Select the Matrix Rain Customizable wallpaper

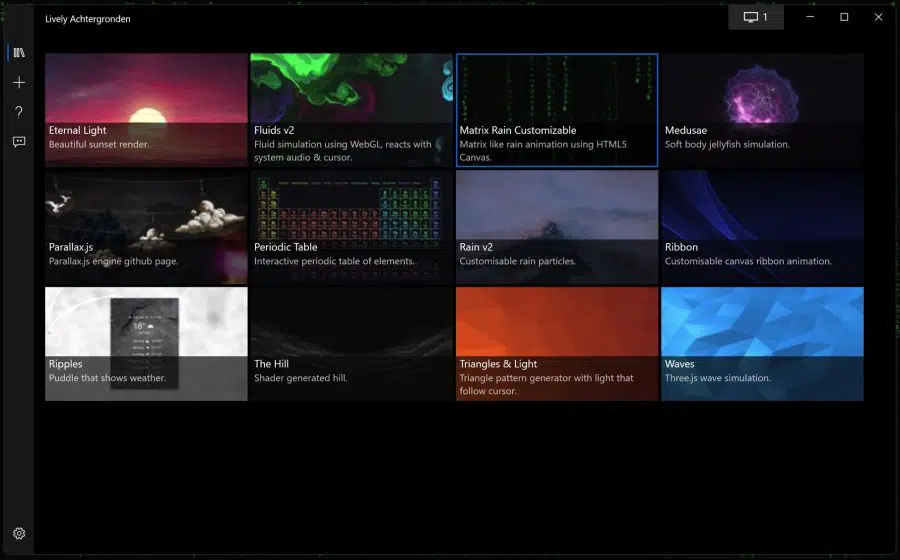557,110
